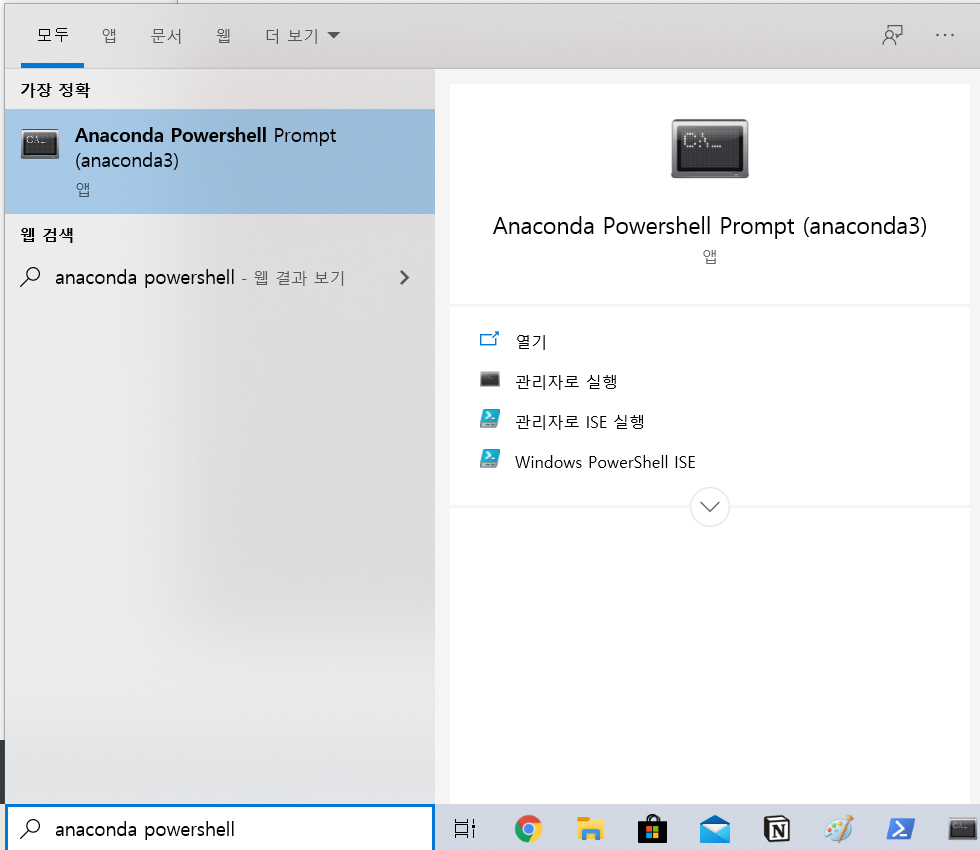The width and height of the screenshot is (980, 850).
Task: Open Google Chrome from the taskbar
Action: click(528, 828)
